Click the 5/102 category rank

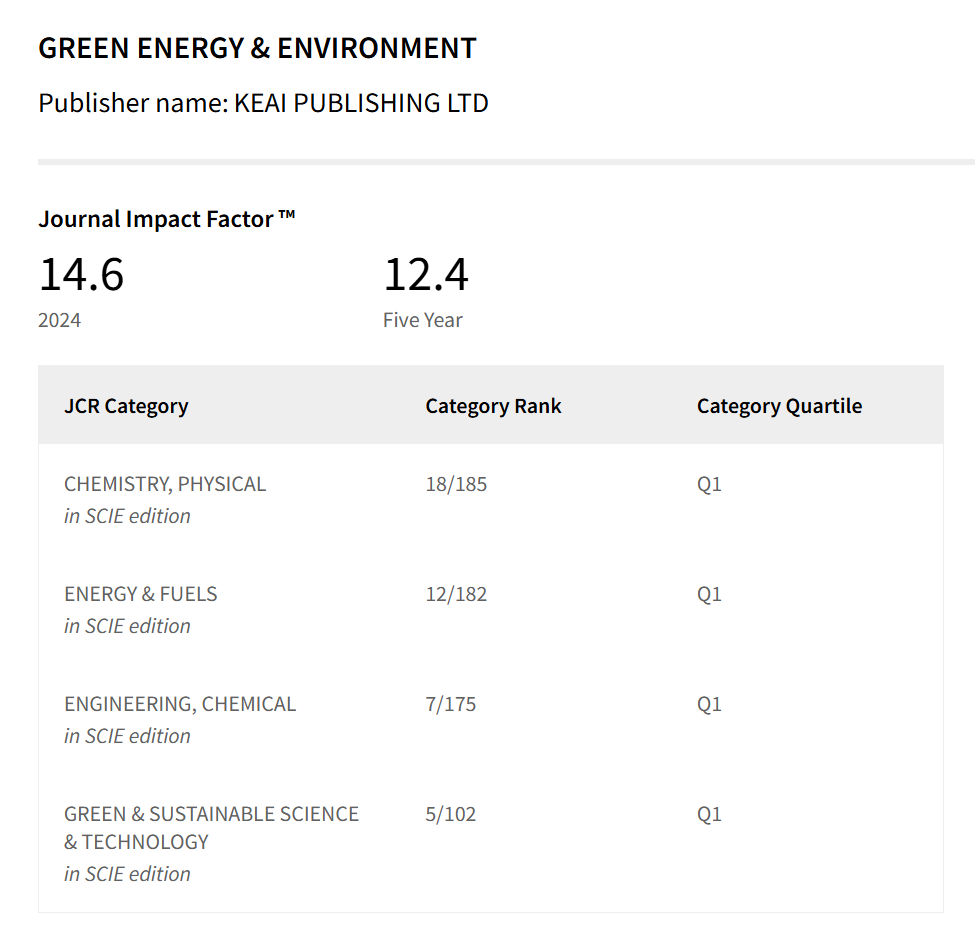tap(451, 814)
